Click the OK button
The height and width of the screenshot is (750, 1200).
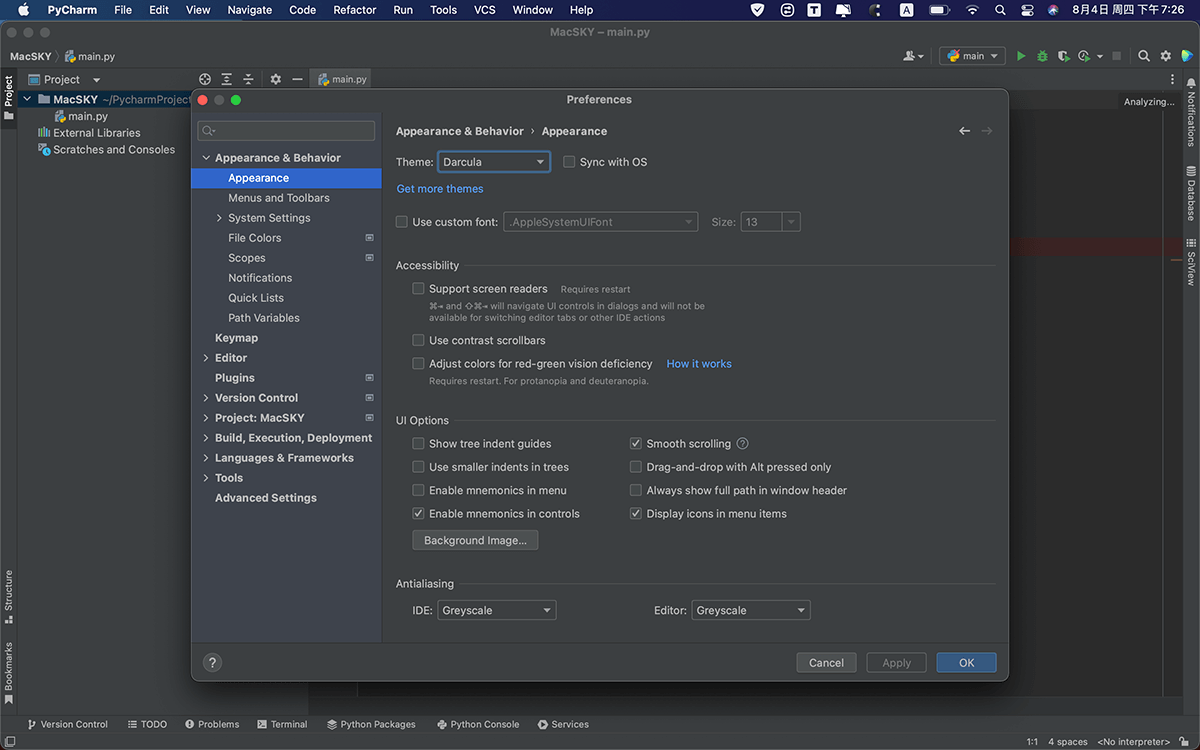[x=966, y=662]
